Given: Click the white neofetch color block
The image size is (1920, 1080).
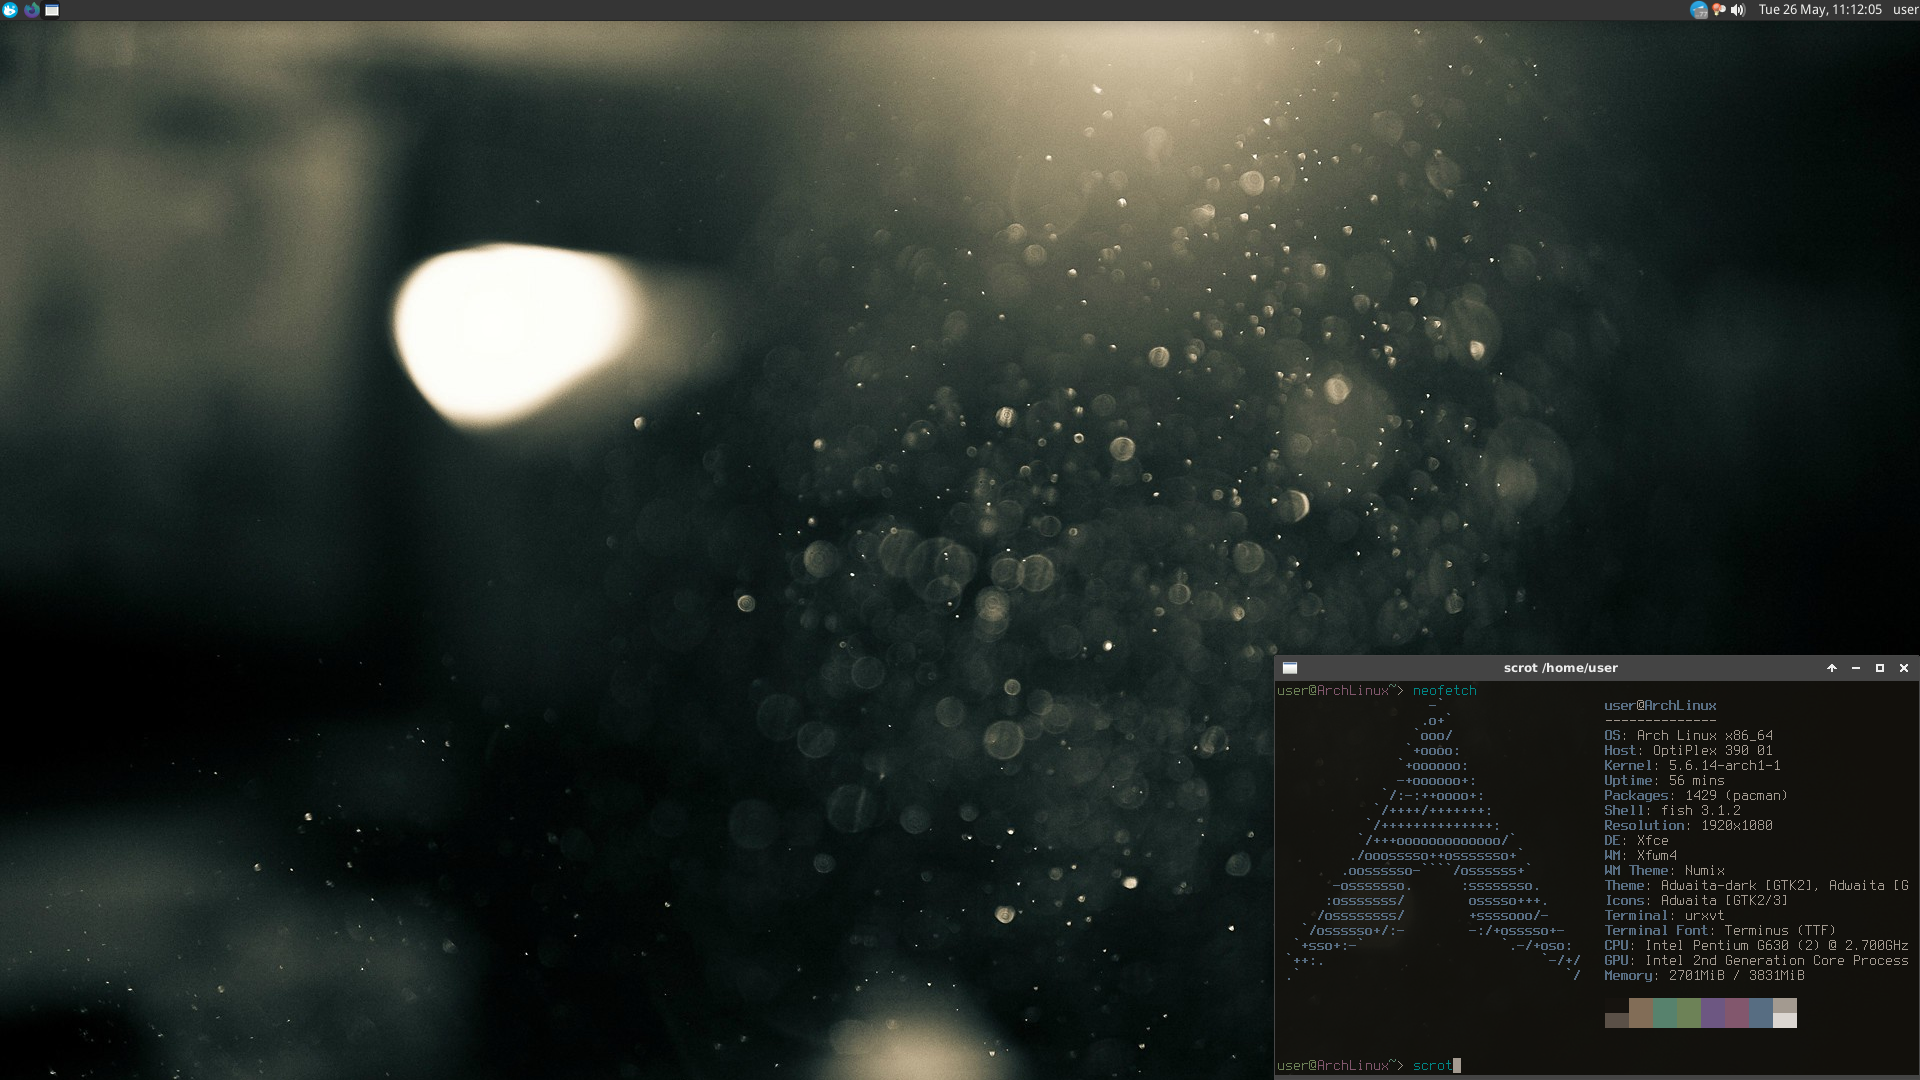Looking at the screenshot, I should click(x=1785, y=1020).
